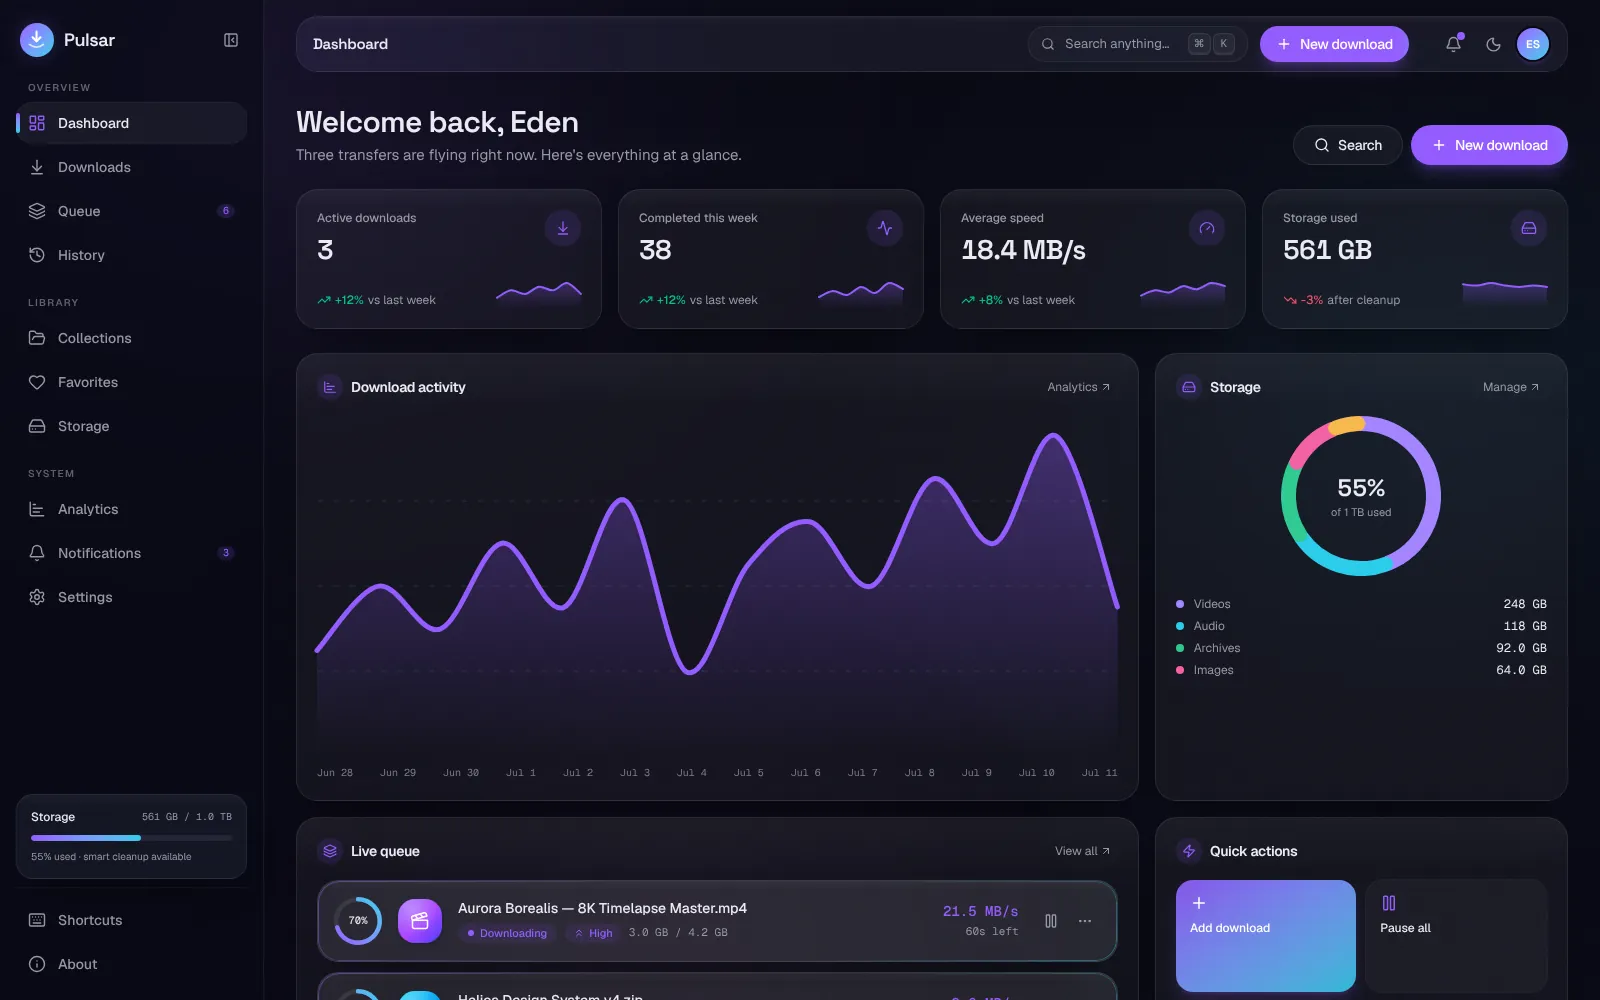1600x1000 pixels.
Task: Open notifications bell in top bar
Action: tap(1454, 44)
